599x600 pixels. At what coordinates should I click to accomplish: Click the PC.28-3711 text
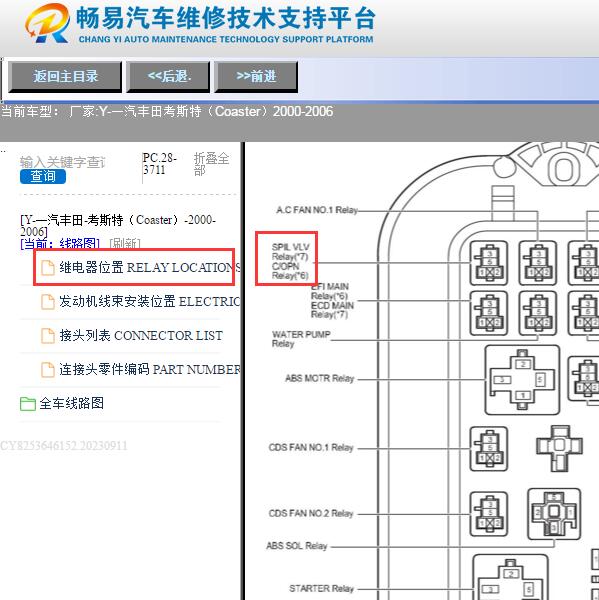click(x=160, y=164)
